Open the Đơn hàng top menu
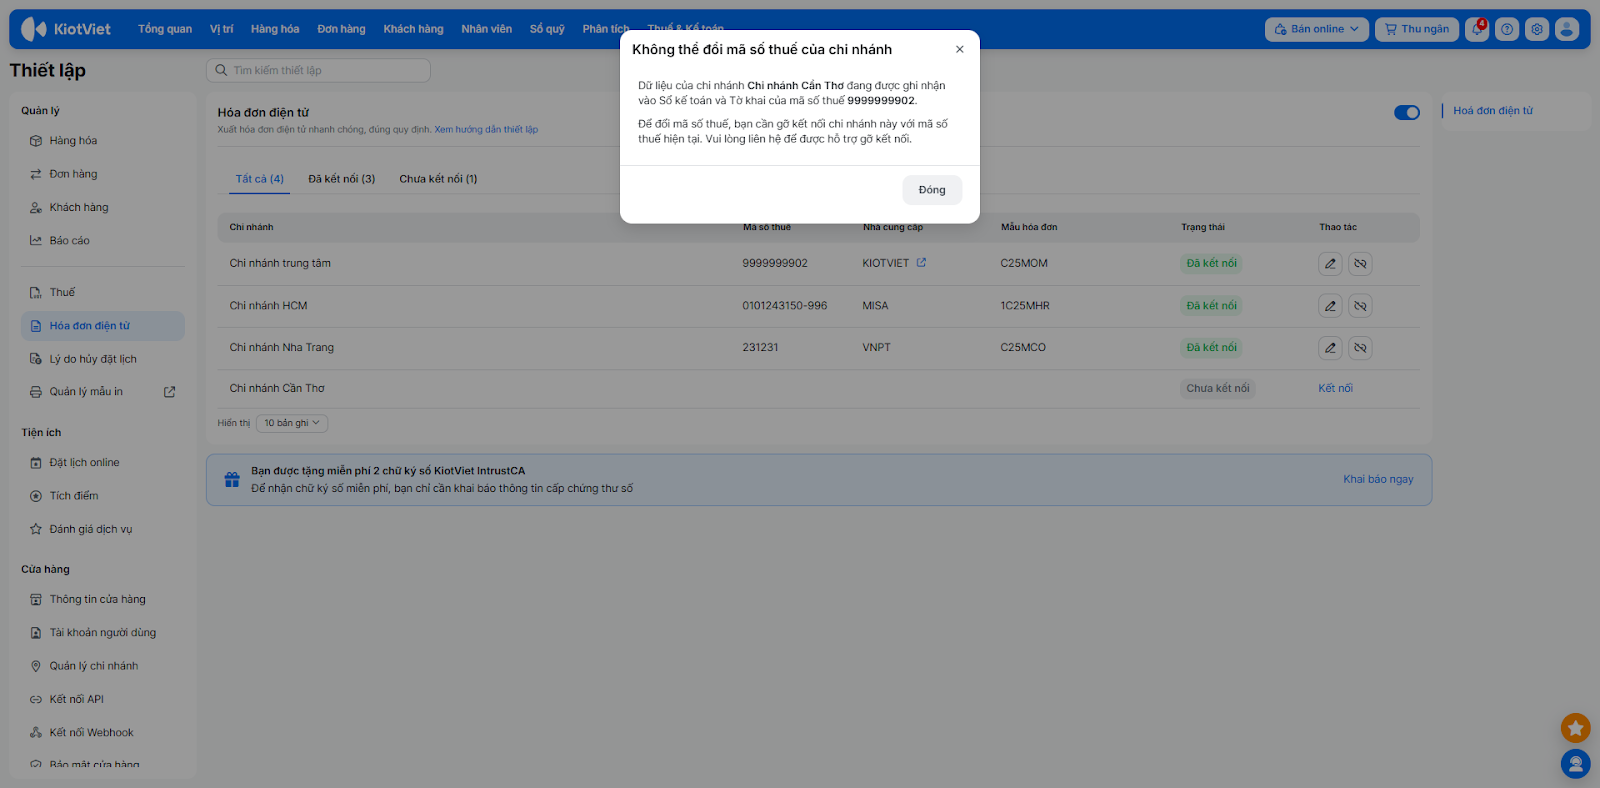The width and height of the screenshot is (1600, 788). [x=341, y=29]
